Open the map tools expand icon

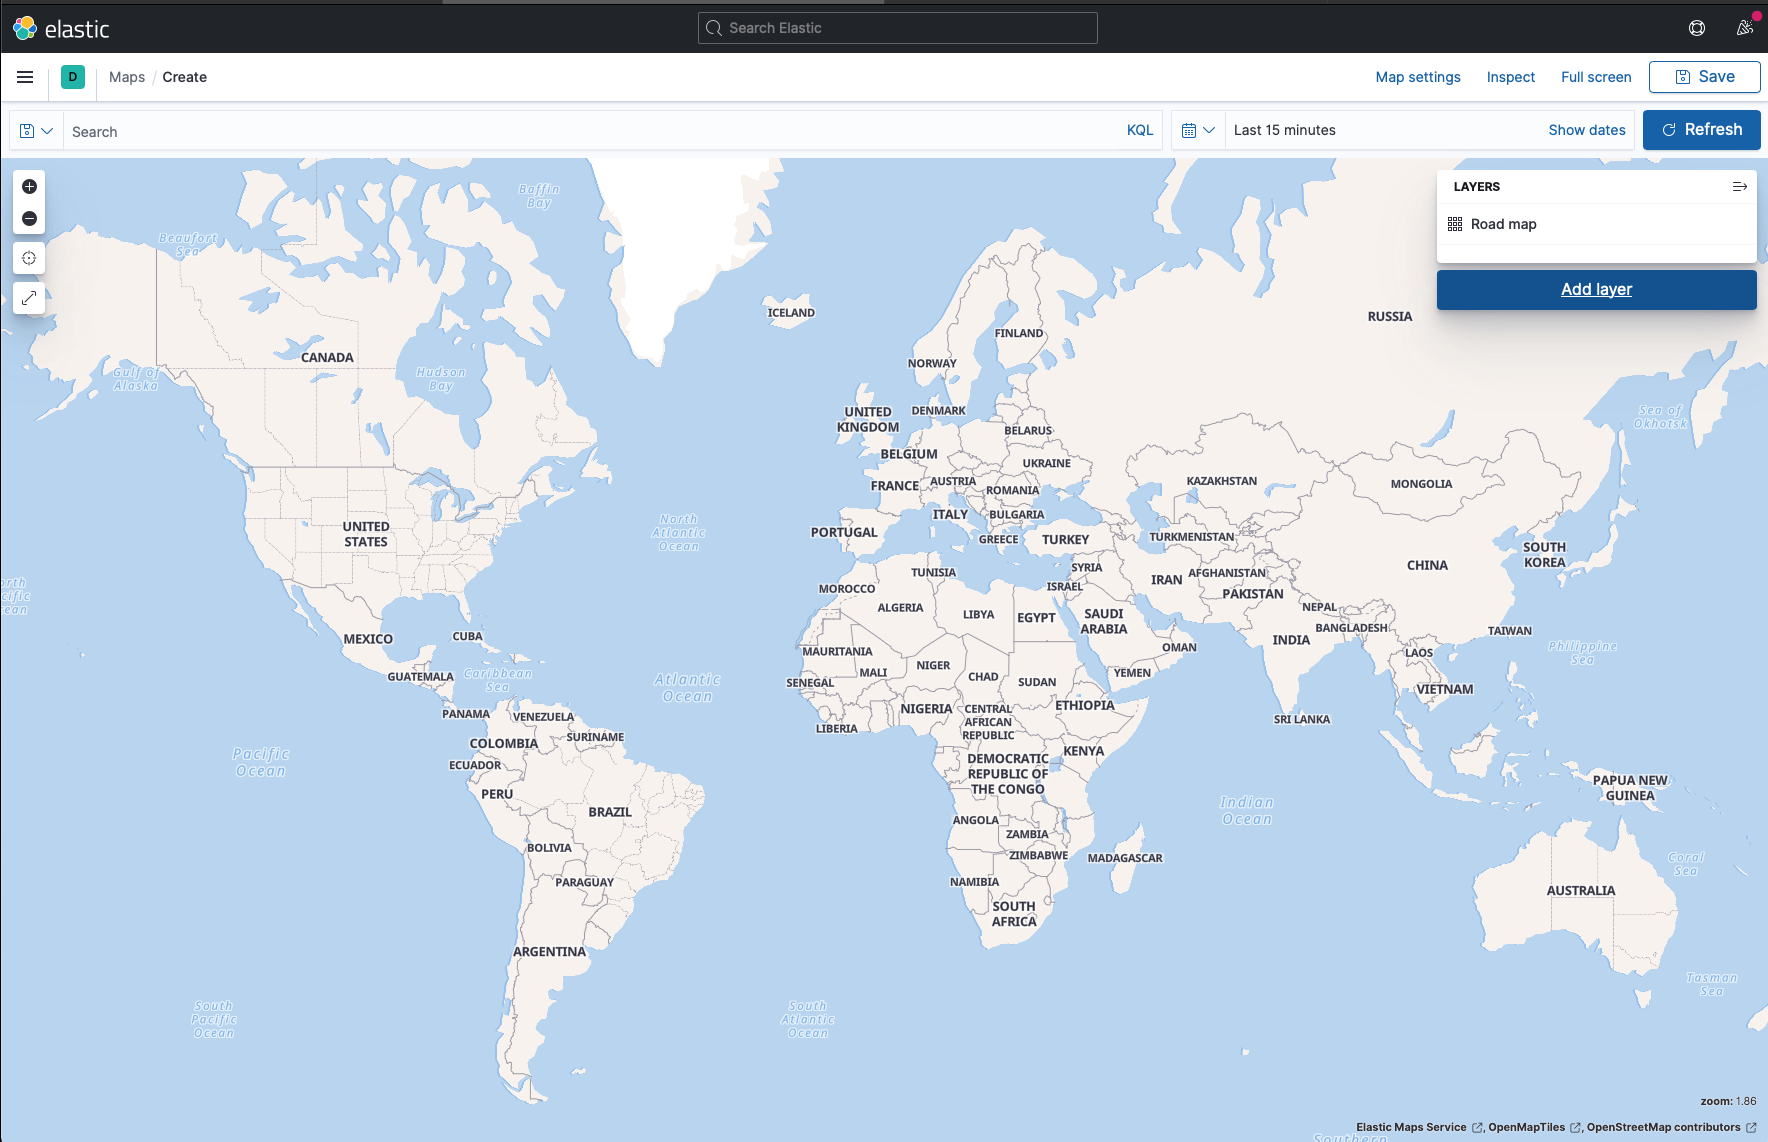pos(29,298)
